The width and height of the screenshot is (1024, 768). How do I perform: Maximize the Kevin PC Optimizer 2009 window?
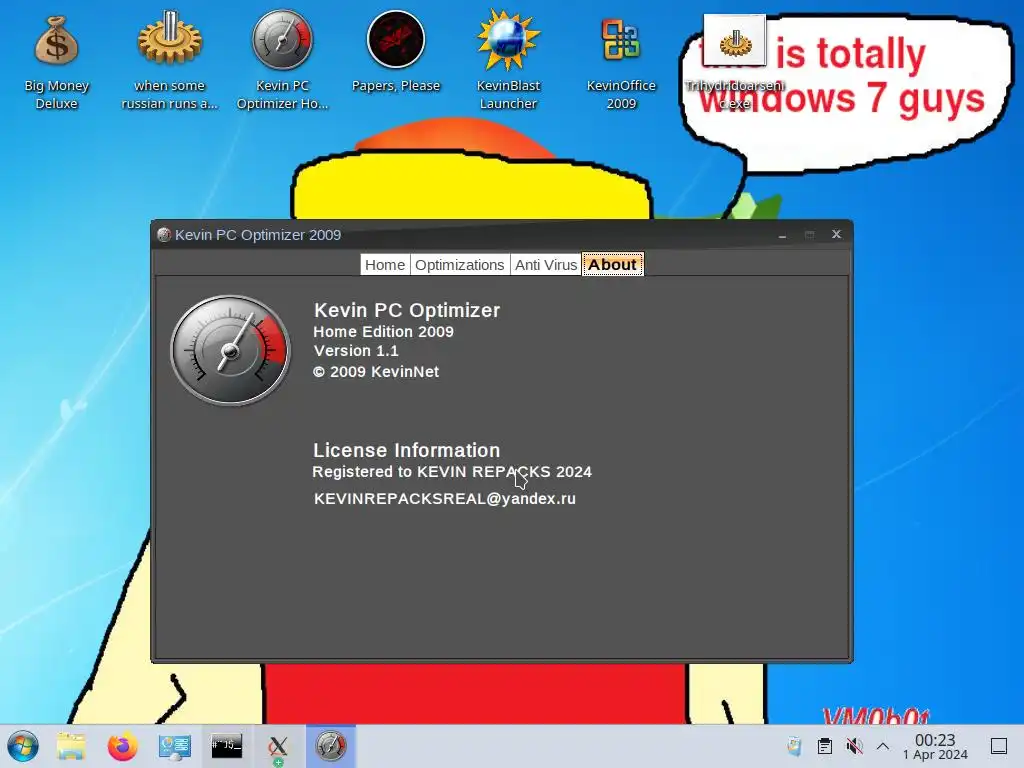point(809,235)
